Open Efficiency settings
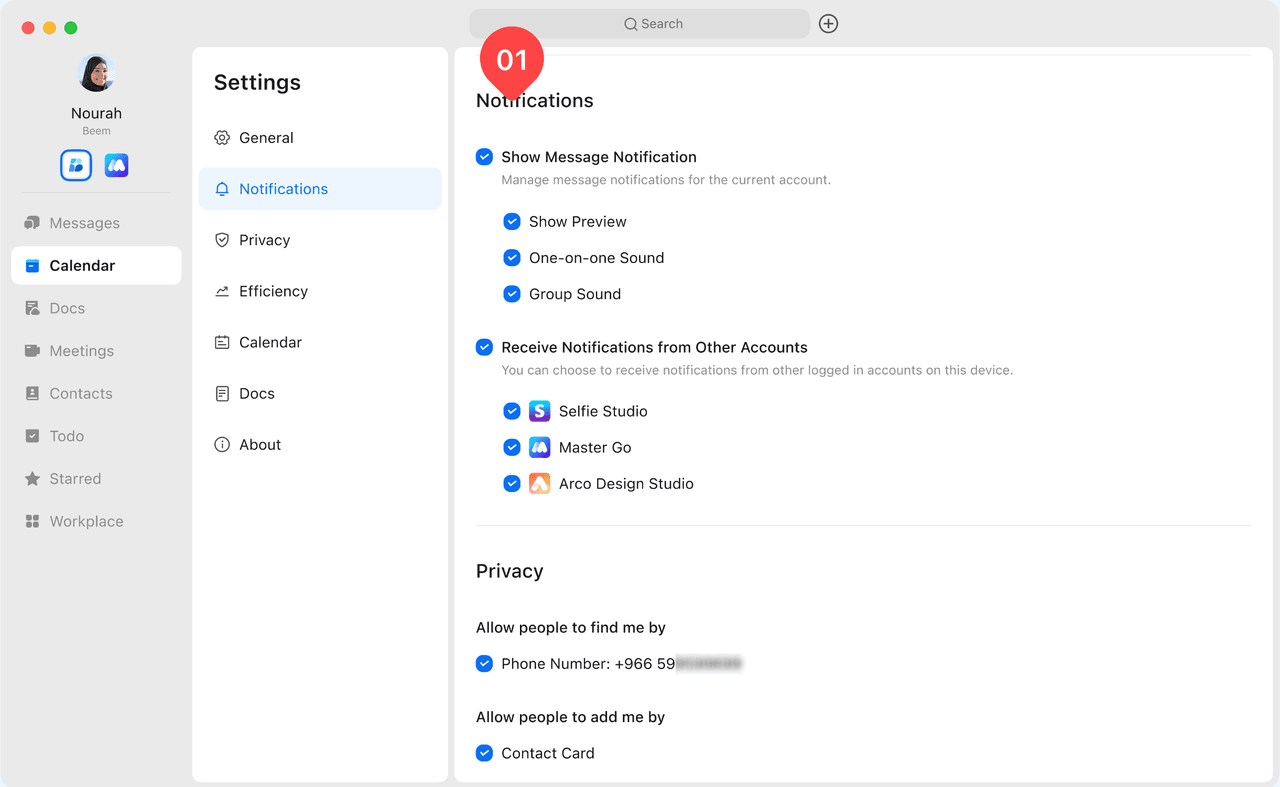Screen dimensions: 1280x787 point(273,291)
